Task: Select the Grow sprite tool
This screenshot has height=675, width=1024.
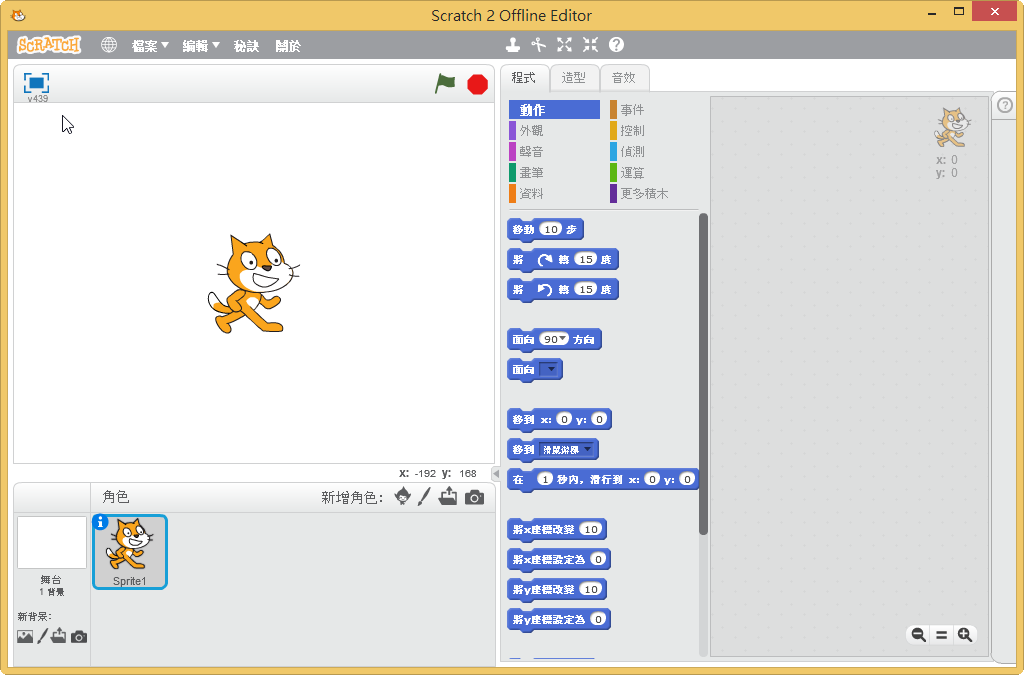Action: tap(564, 44)
